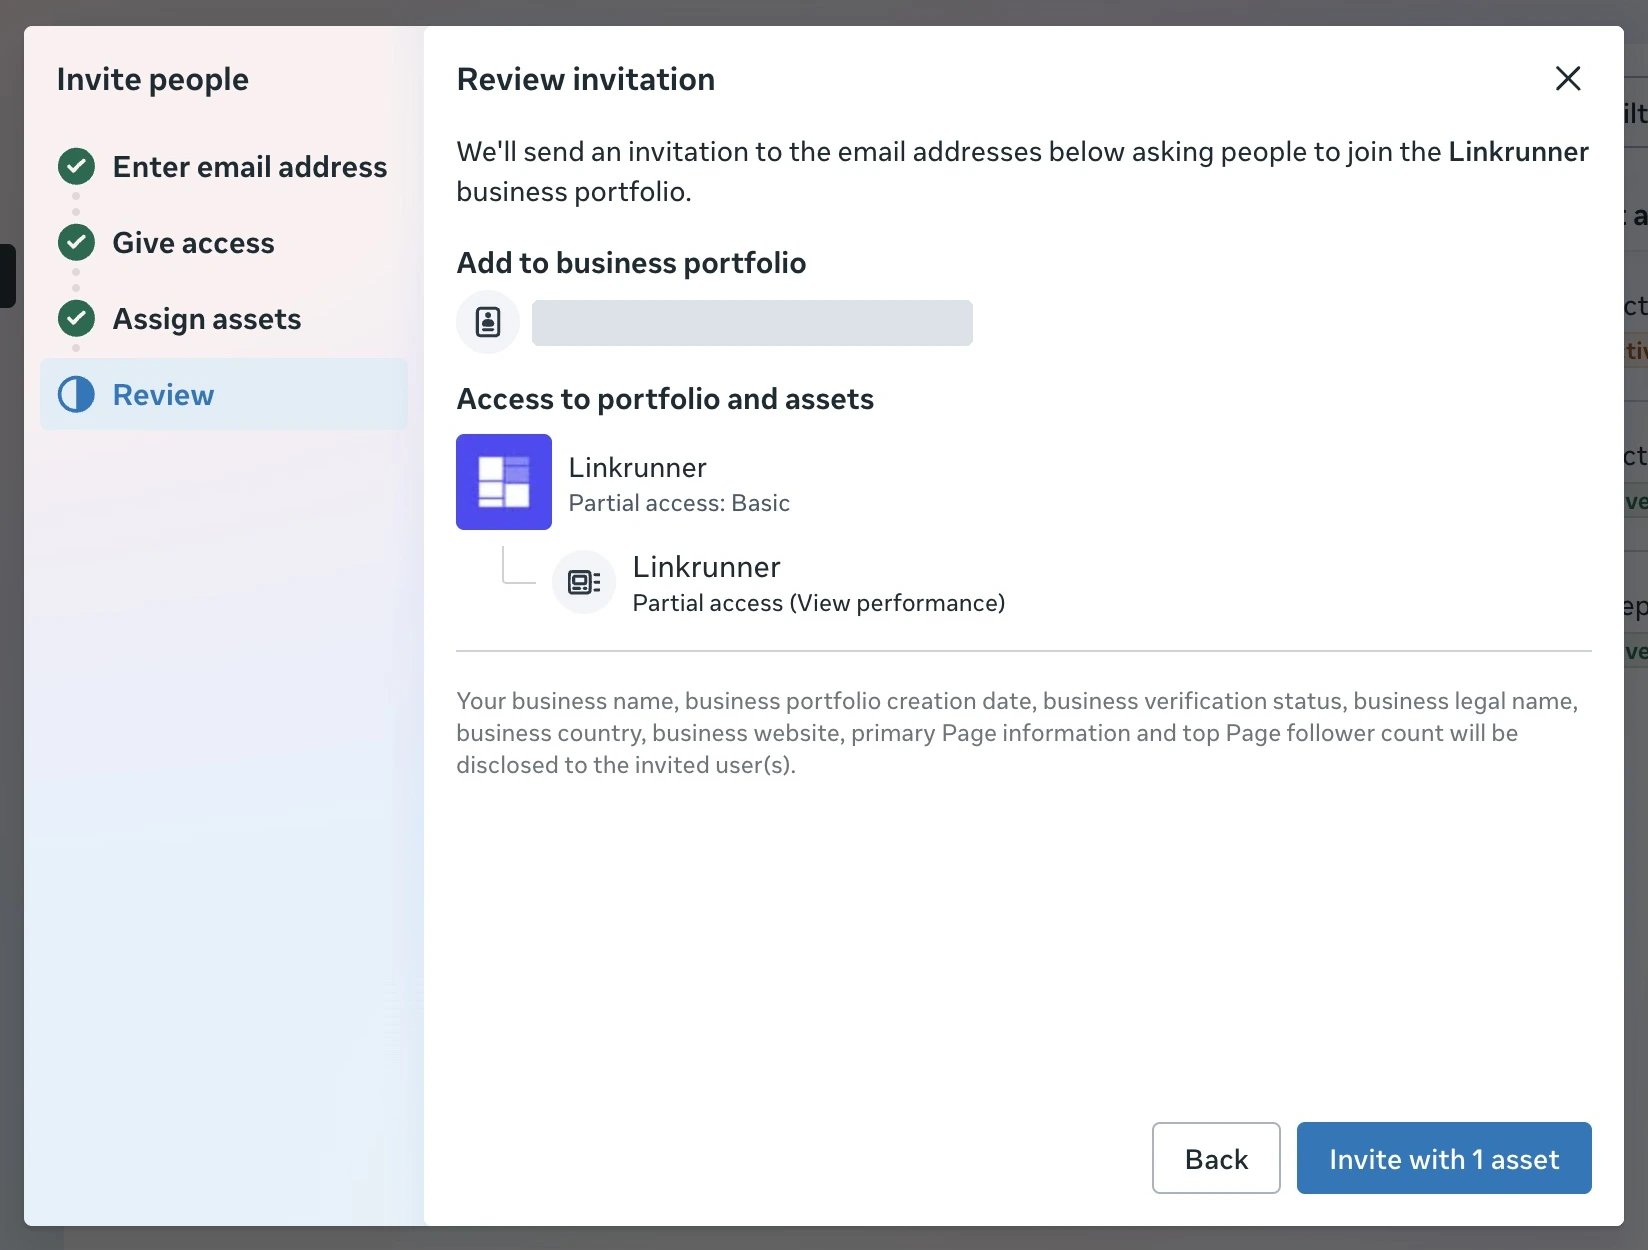The image size is (1648, 1250).
Task: Click green checkmark beside Give access
Action: point(76,242)
